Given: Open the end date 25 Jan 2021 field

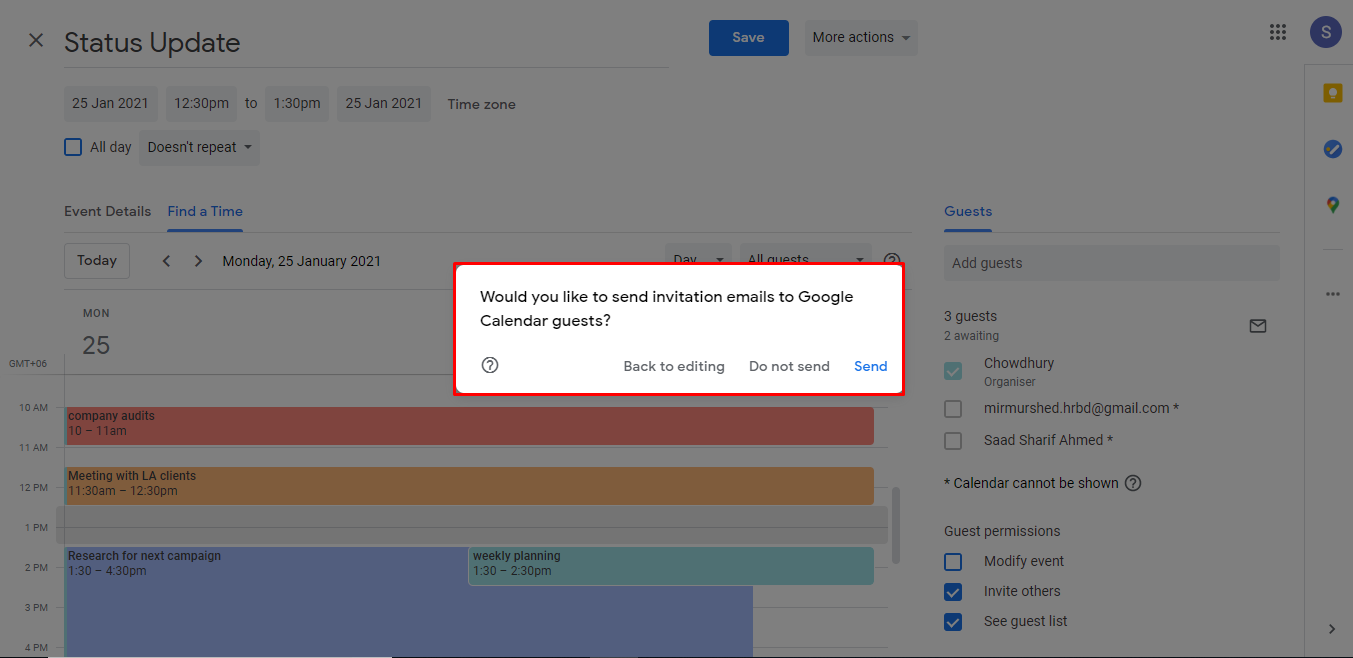Looking at the screenshot, I should pos(384,104).
